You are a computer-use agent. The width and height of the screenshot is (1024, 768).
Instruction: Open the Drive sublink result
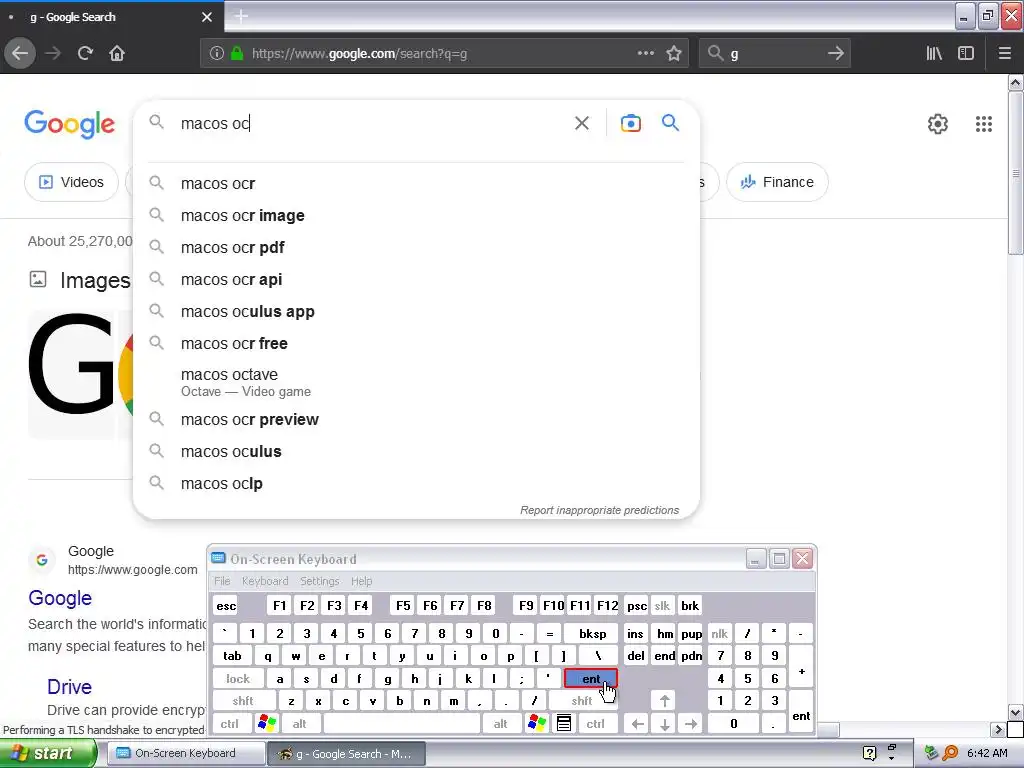point(69,687)
